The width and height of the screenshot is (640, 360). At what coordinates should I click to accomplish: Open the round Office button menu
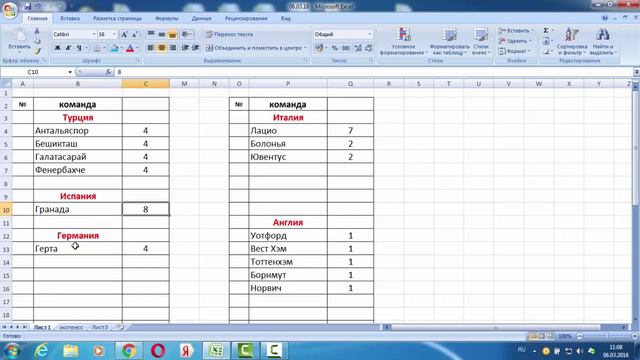tap(10, 10)
